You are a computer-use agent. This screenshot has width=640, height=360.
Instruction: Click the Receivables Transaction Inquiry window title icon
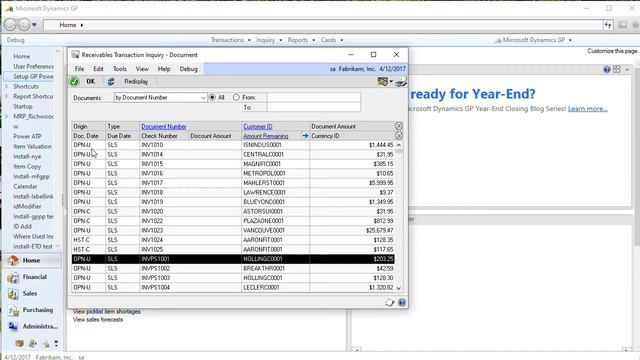(x=76, y=55)
